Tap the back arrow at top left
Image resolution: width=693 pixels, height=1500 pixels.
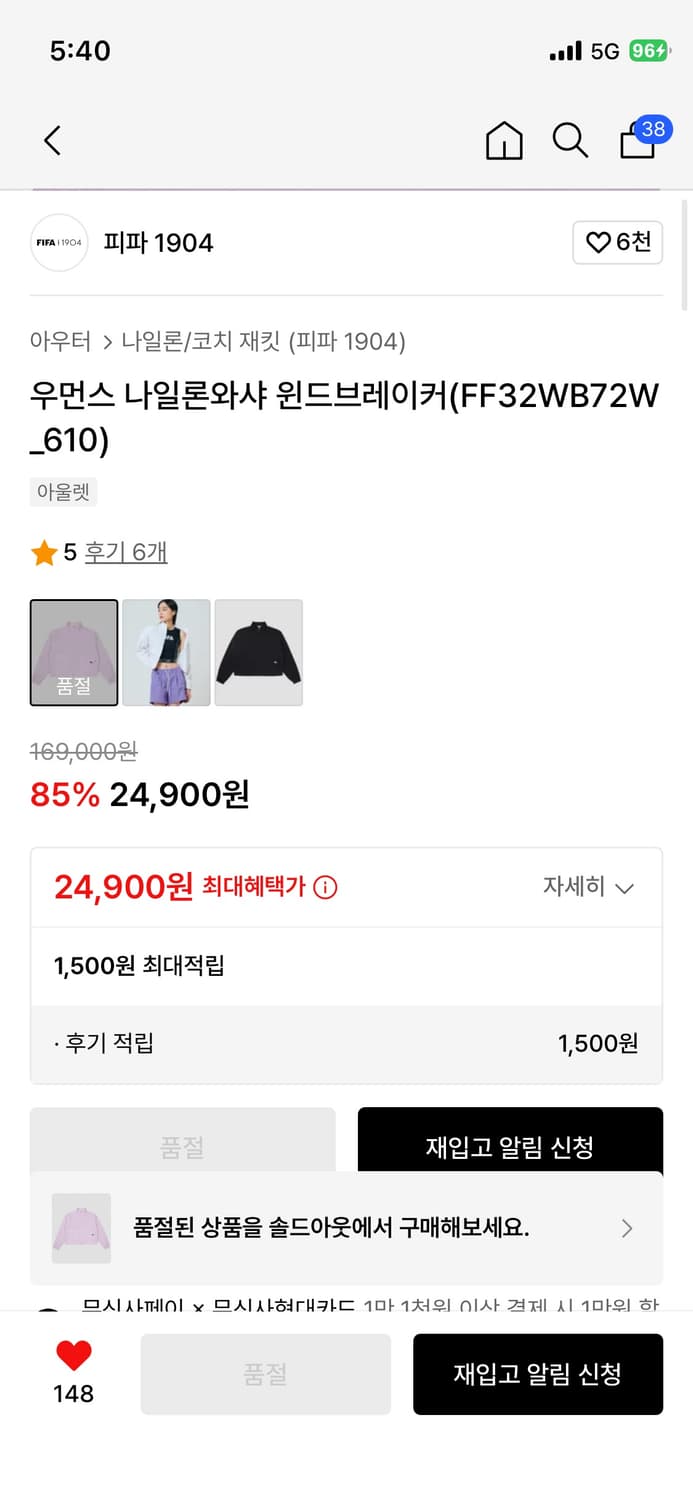pos(52,140)
